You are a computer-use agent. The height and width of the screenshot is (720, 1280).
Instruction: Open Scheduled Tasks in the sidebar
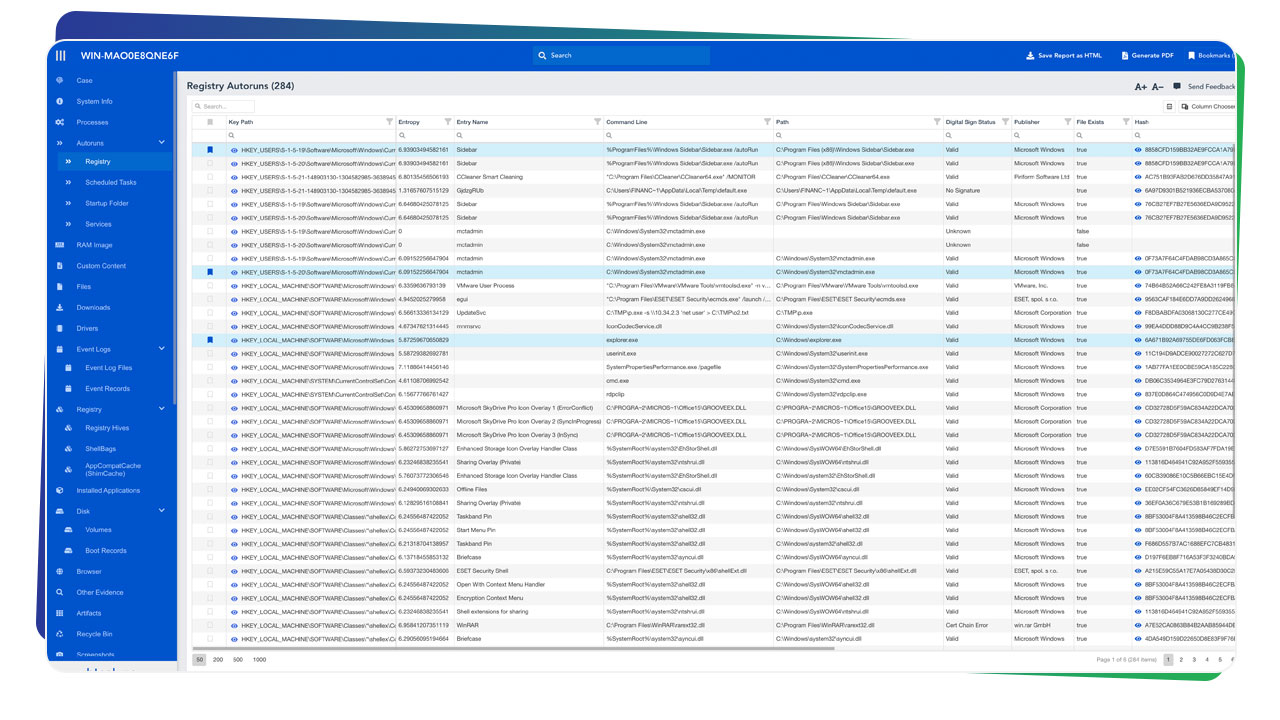tap(110, 183)
